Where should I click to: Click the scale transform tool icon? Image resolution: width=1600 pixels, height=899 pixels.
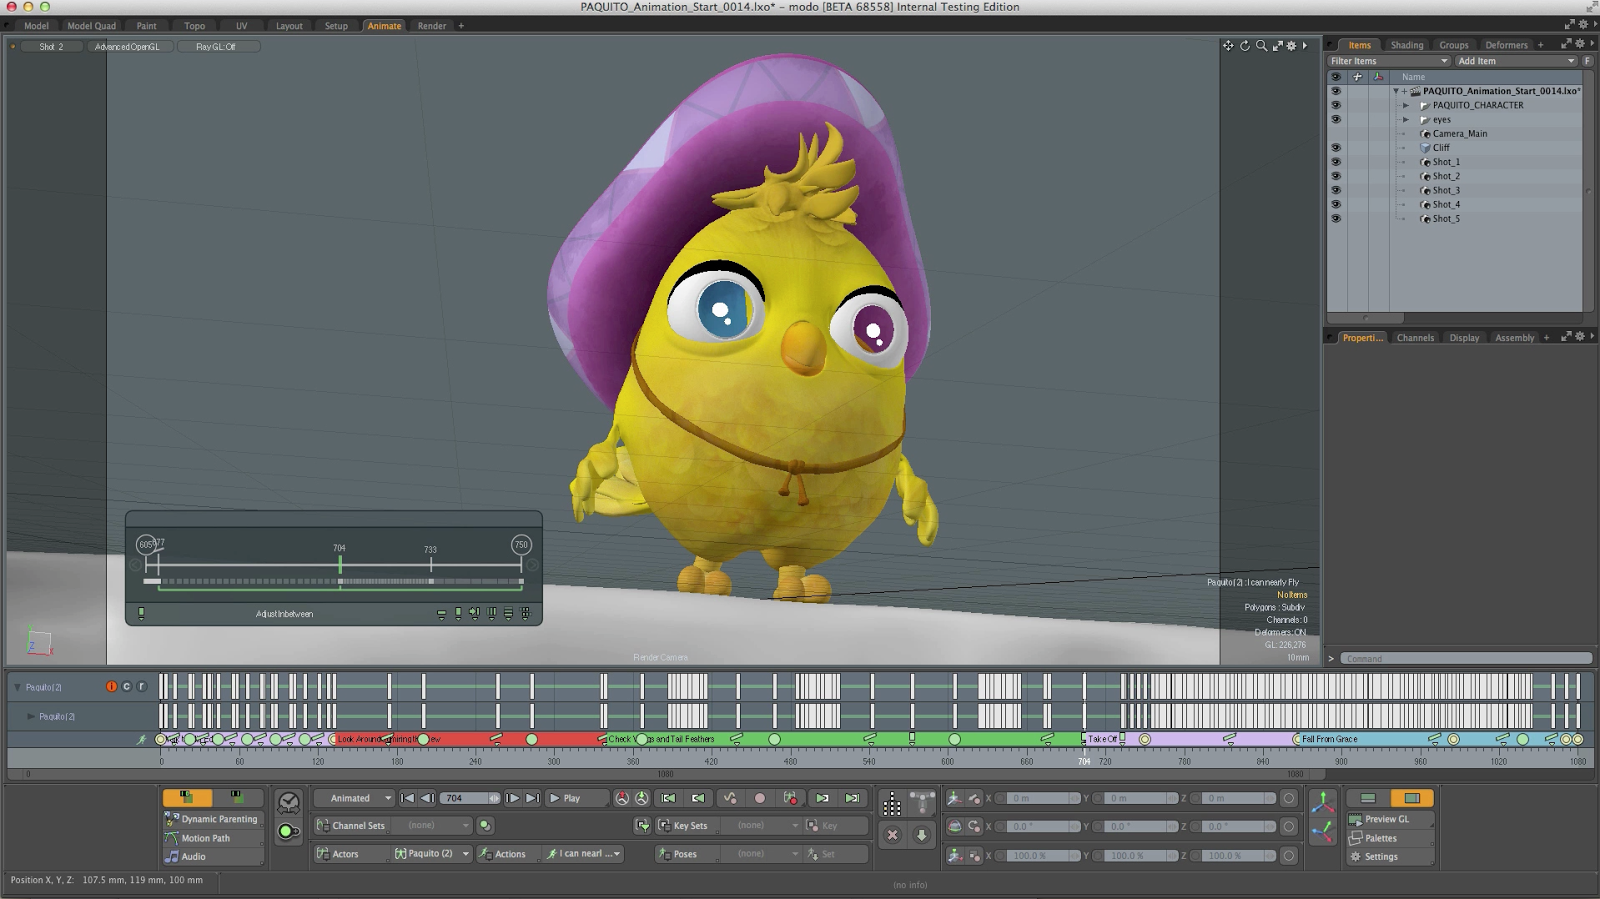pyautogui.click(x=954, y=856)
